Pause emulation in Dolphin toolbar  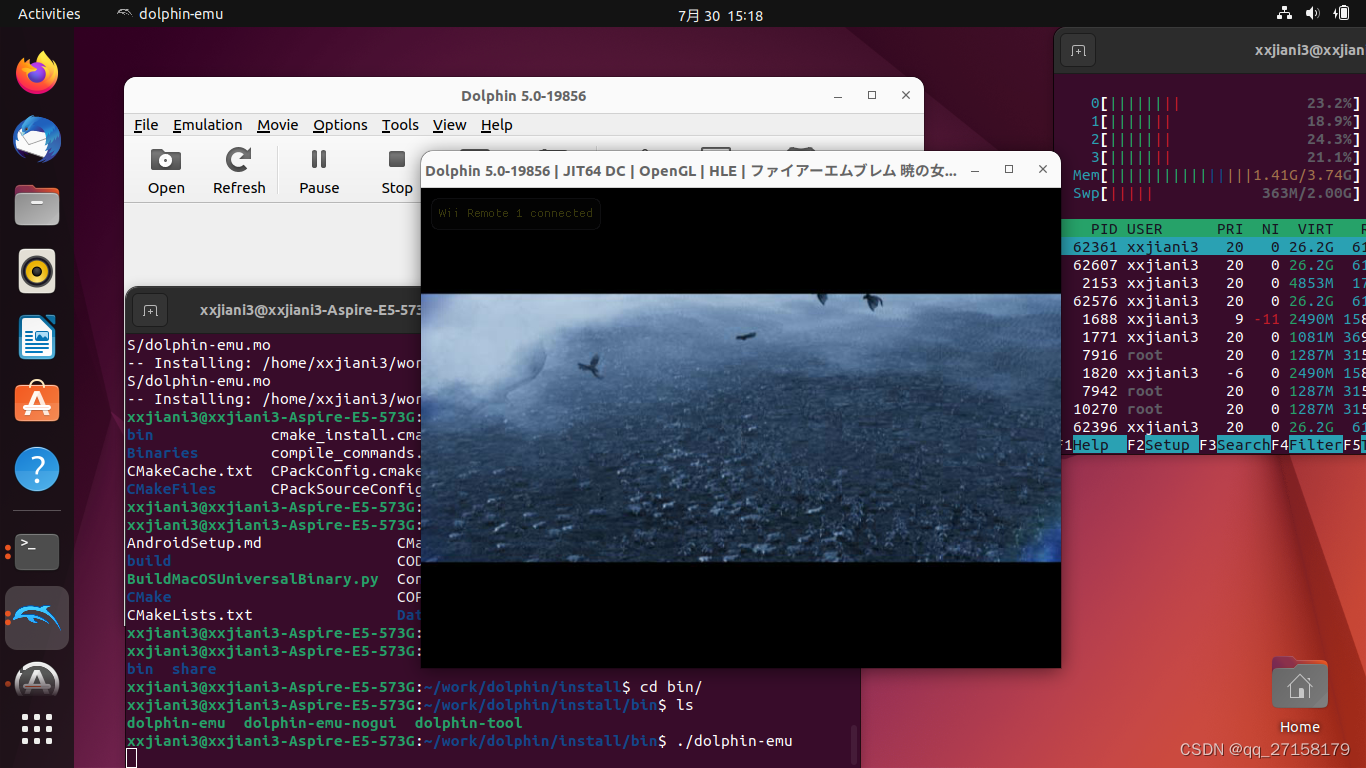pos(319,171)
